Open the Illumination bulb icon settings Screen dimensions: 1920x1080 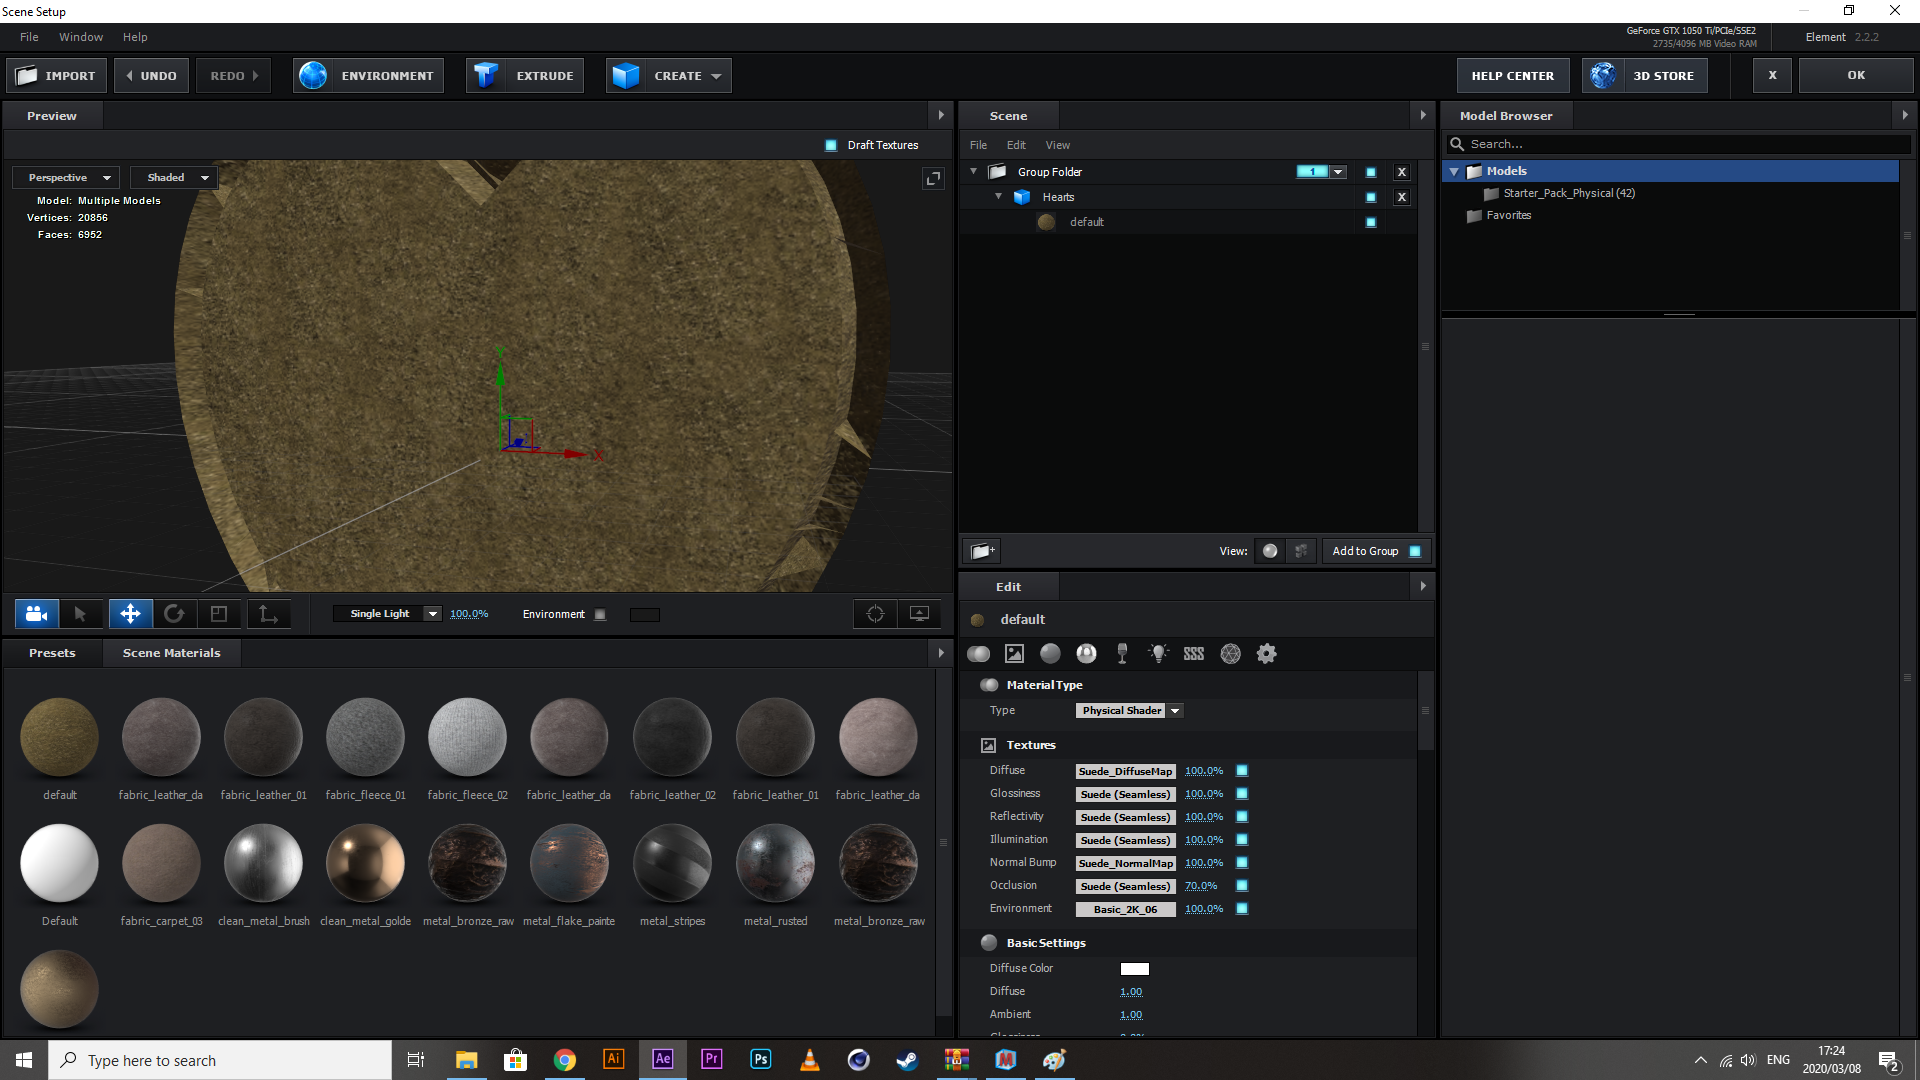1158,654
